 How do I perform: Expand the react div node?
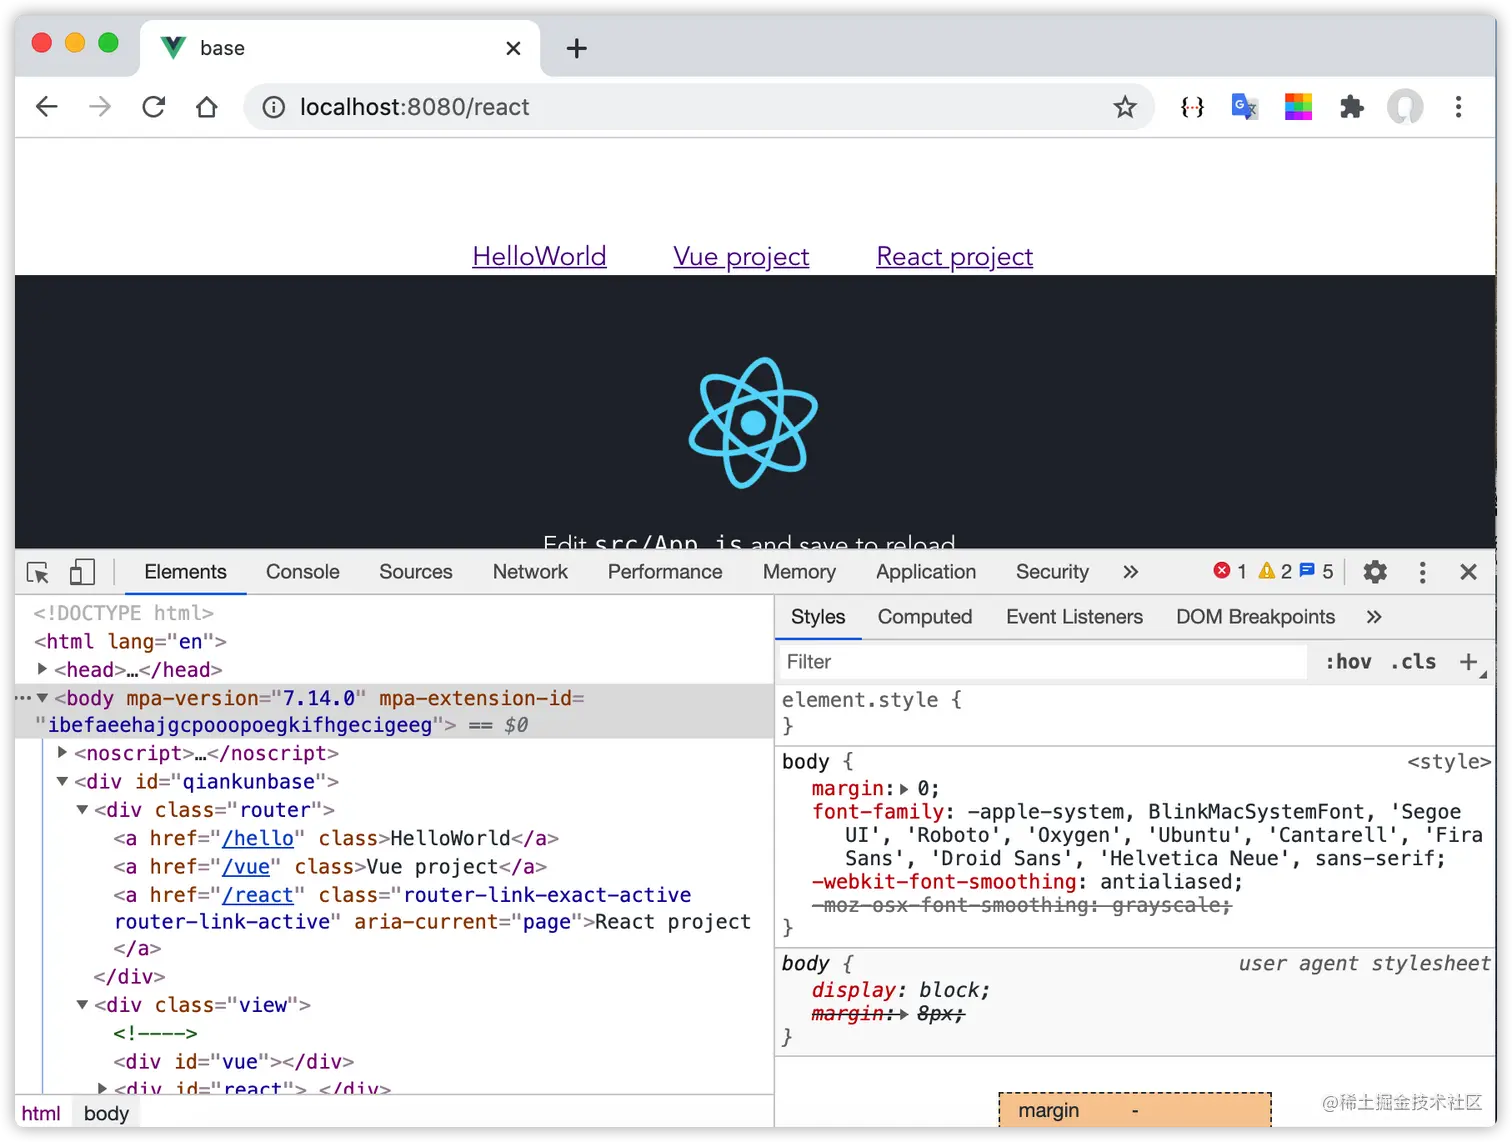coord(102,1087)
